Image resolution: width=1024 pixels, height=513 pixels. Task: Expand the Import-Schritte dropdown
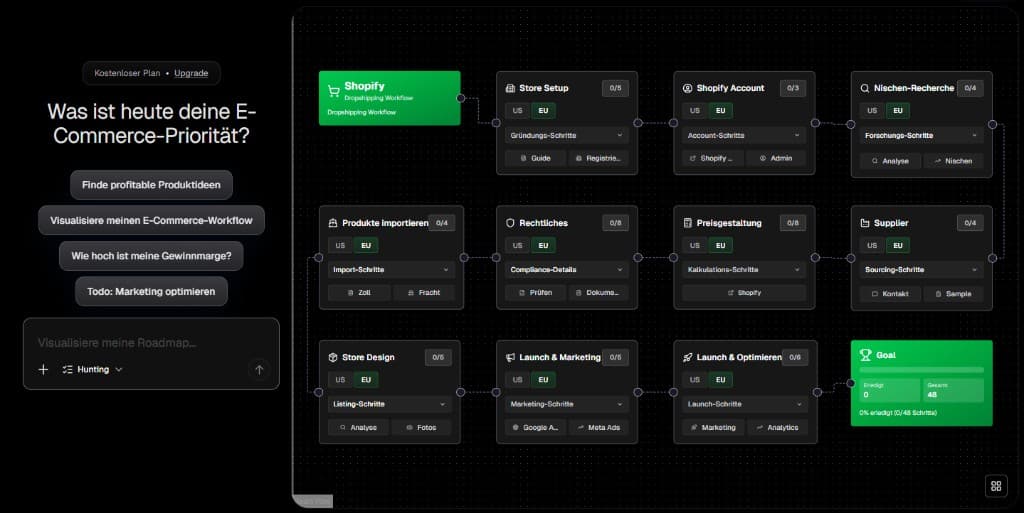[x=391, y=270]
